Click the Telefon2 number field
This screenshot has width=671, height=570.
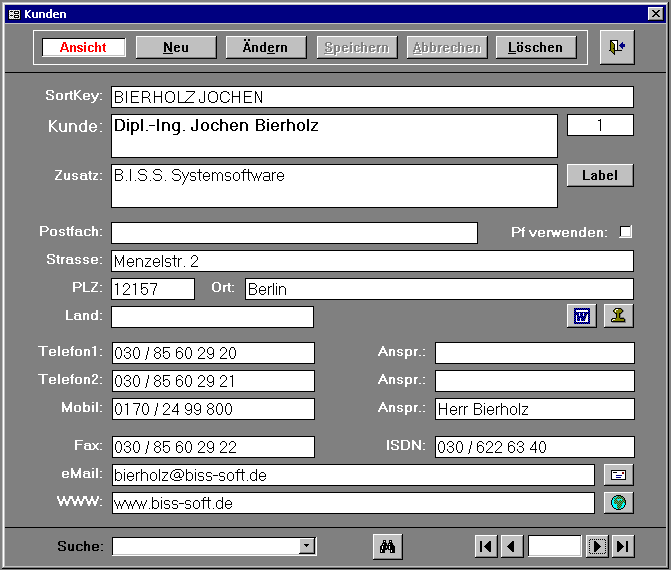click(x=213, y=381)
